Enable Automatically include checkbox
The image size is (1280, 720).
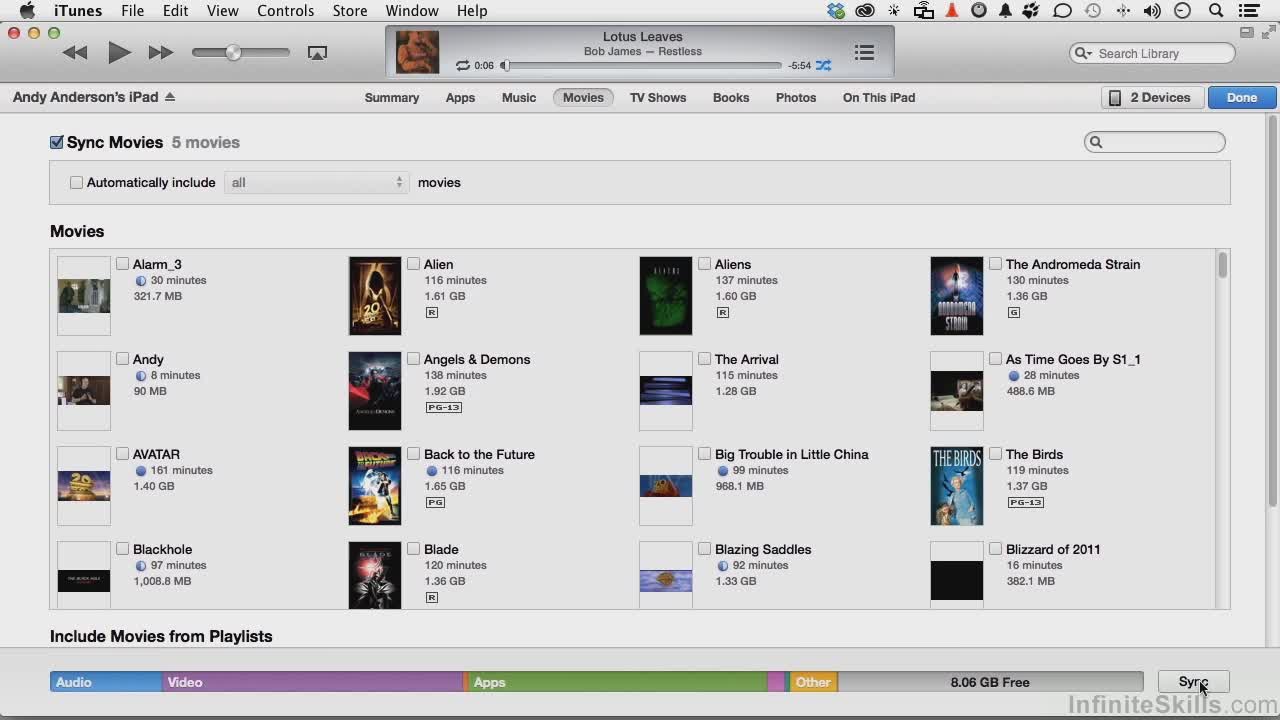point(76,182)
